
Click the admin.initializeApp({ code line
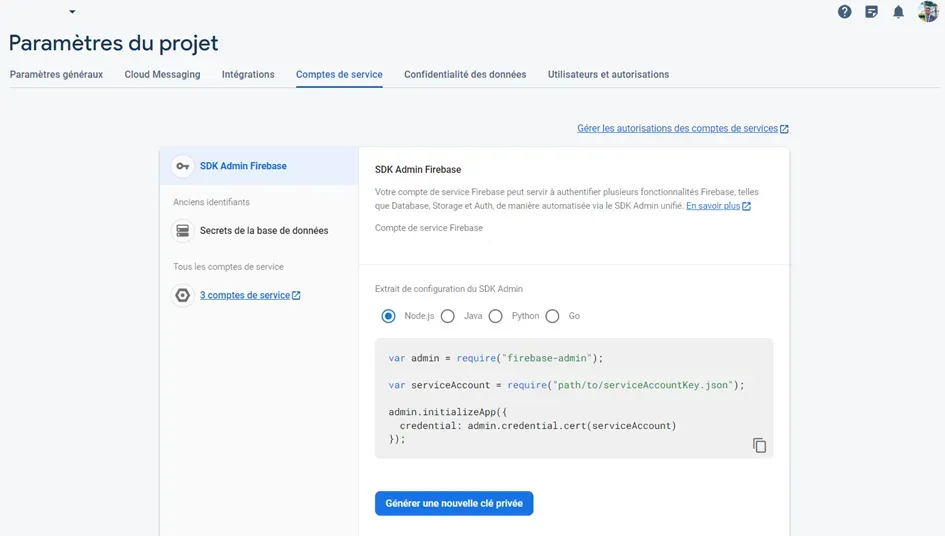pyautogui.click(x=448, y=412)
